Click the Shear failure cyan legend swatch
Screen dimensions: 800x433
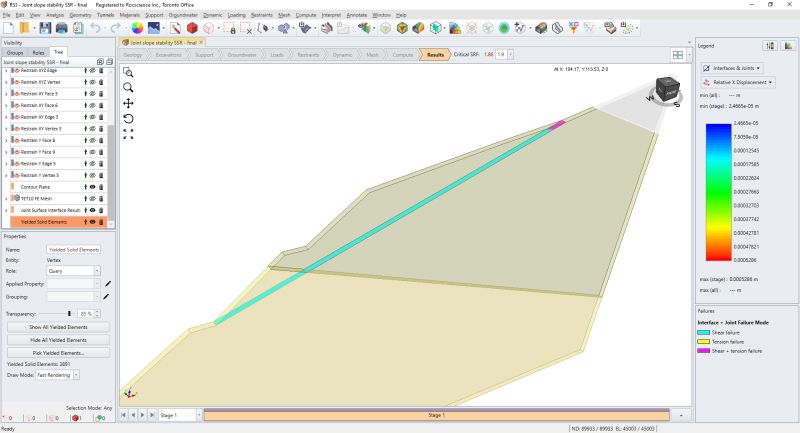point(704,333)
